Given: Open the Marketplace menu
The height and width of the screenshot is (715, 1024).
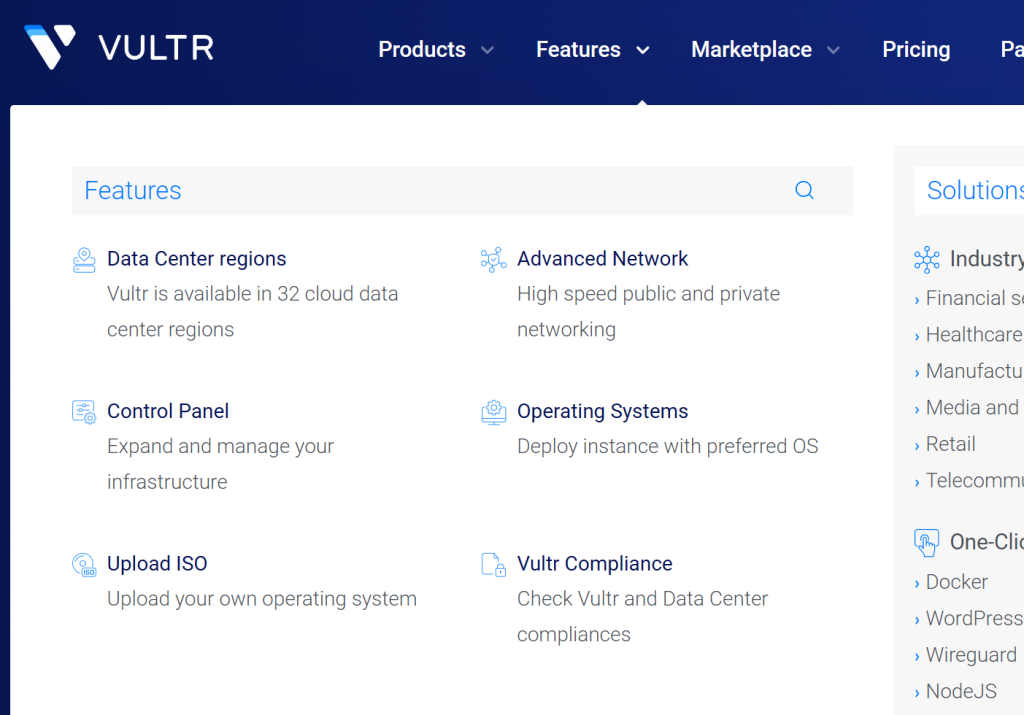Looking at the screenshot, I should click(752, 50).
